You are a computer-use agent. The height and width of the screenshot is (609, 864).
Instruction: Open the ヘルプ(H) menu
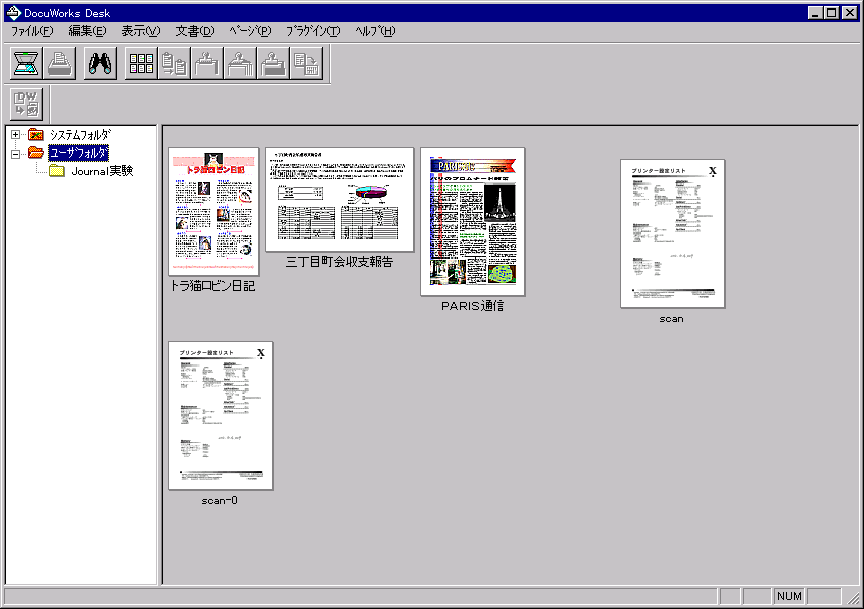[x=375, y=31]
